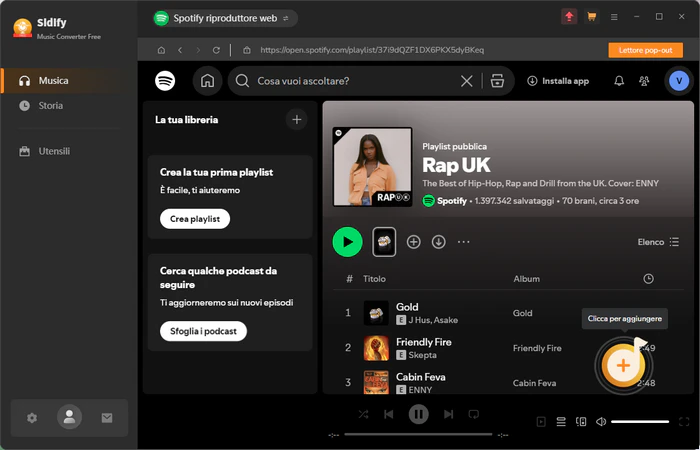Skip to previous track

tap(389, 414)
